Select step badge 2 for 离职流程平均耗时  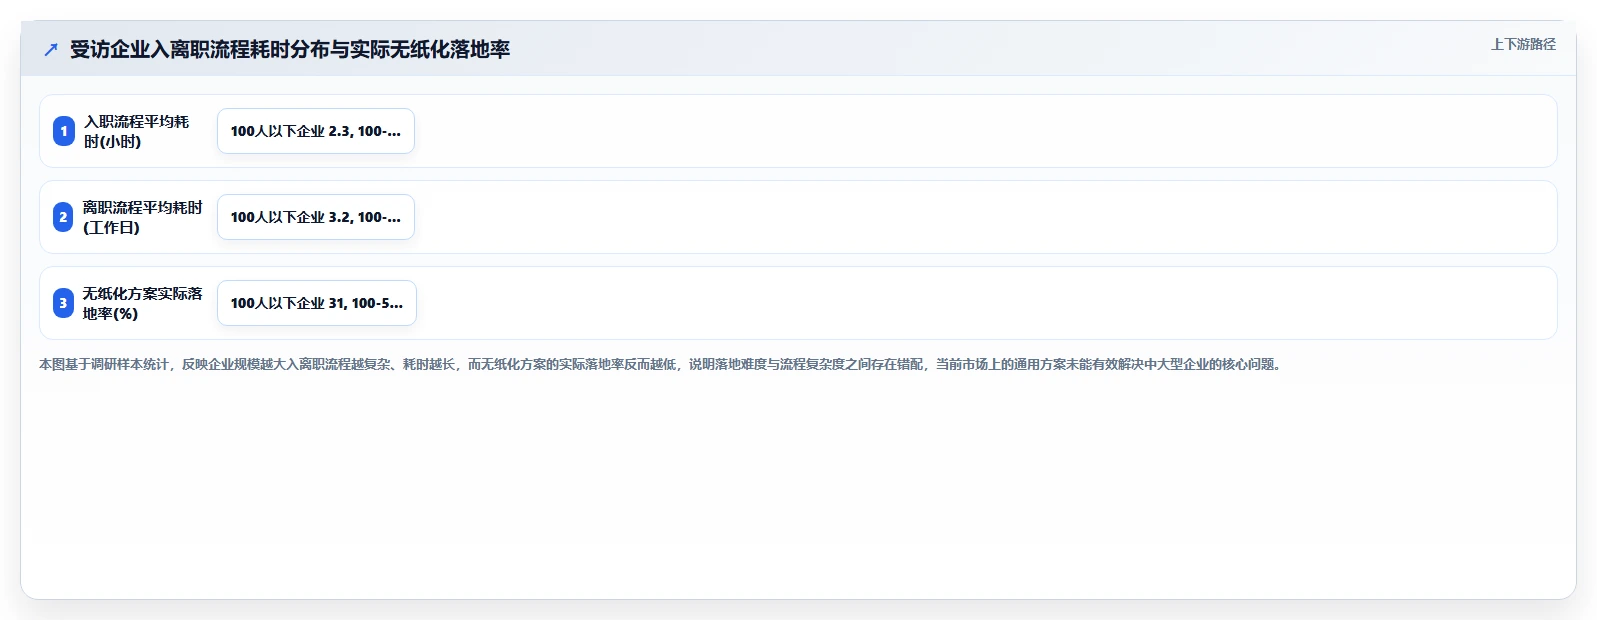coord(64,217)
